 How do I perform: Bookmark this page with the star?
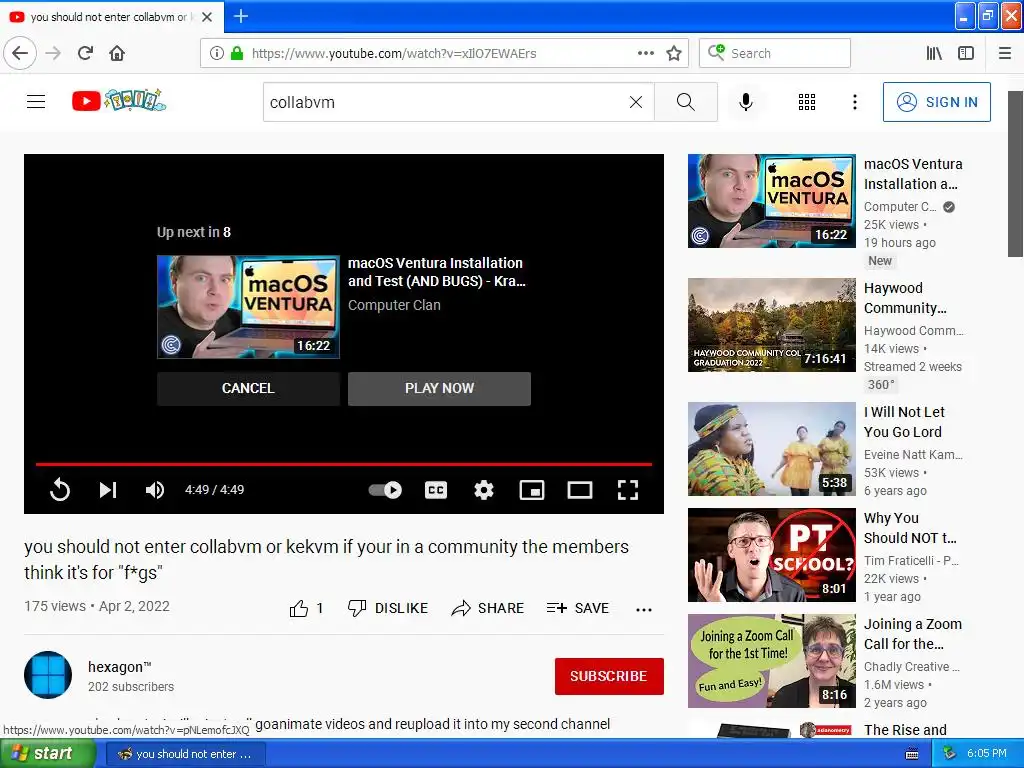tap(674, 53)
